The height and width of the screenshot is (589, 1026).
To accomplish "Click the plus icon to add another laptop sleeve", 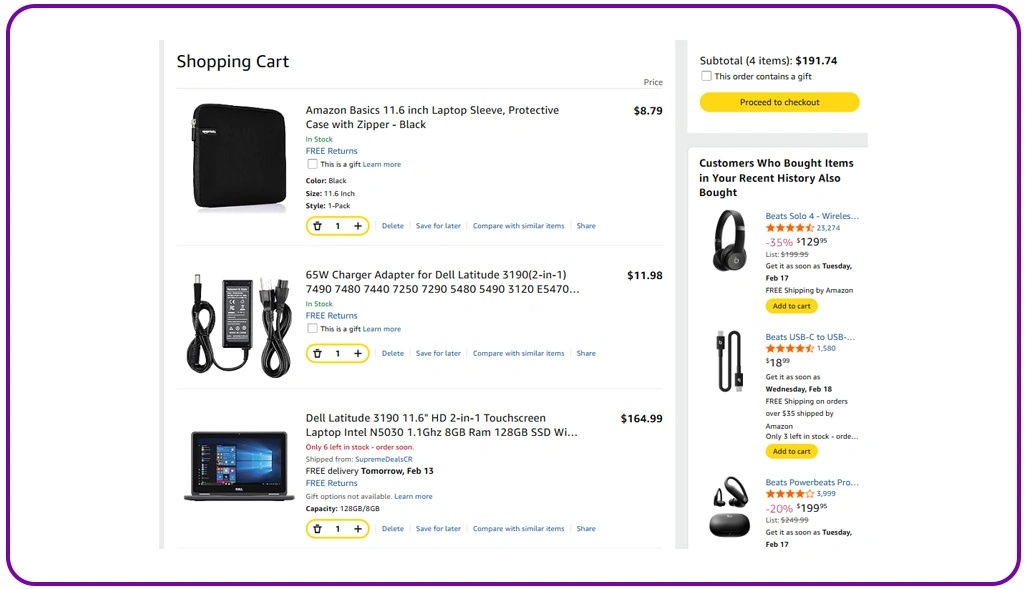I will coord(359,225).
